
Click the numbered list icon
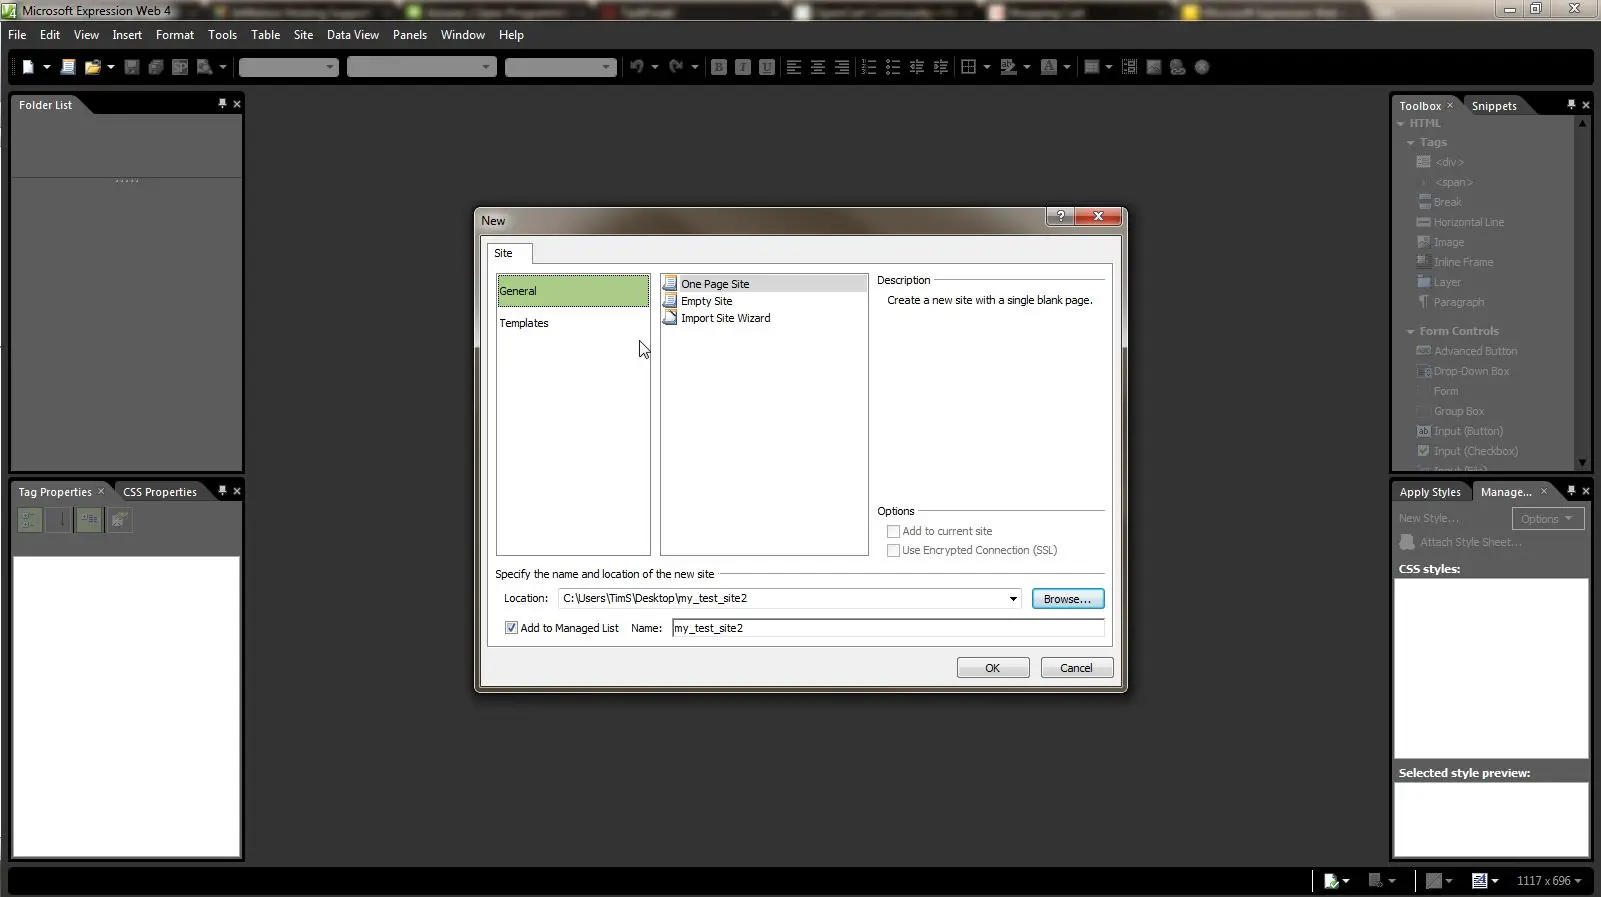(x=868, y=67)
